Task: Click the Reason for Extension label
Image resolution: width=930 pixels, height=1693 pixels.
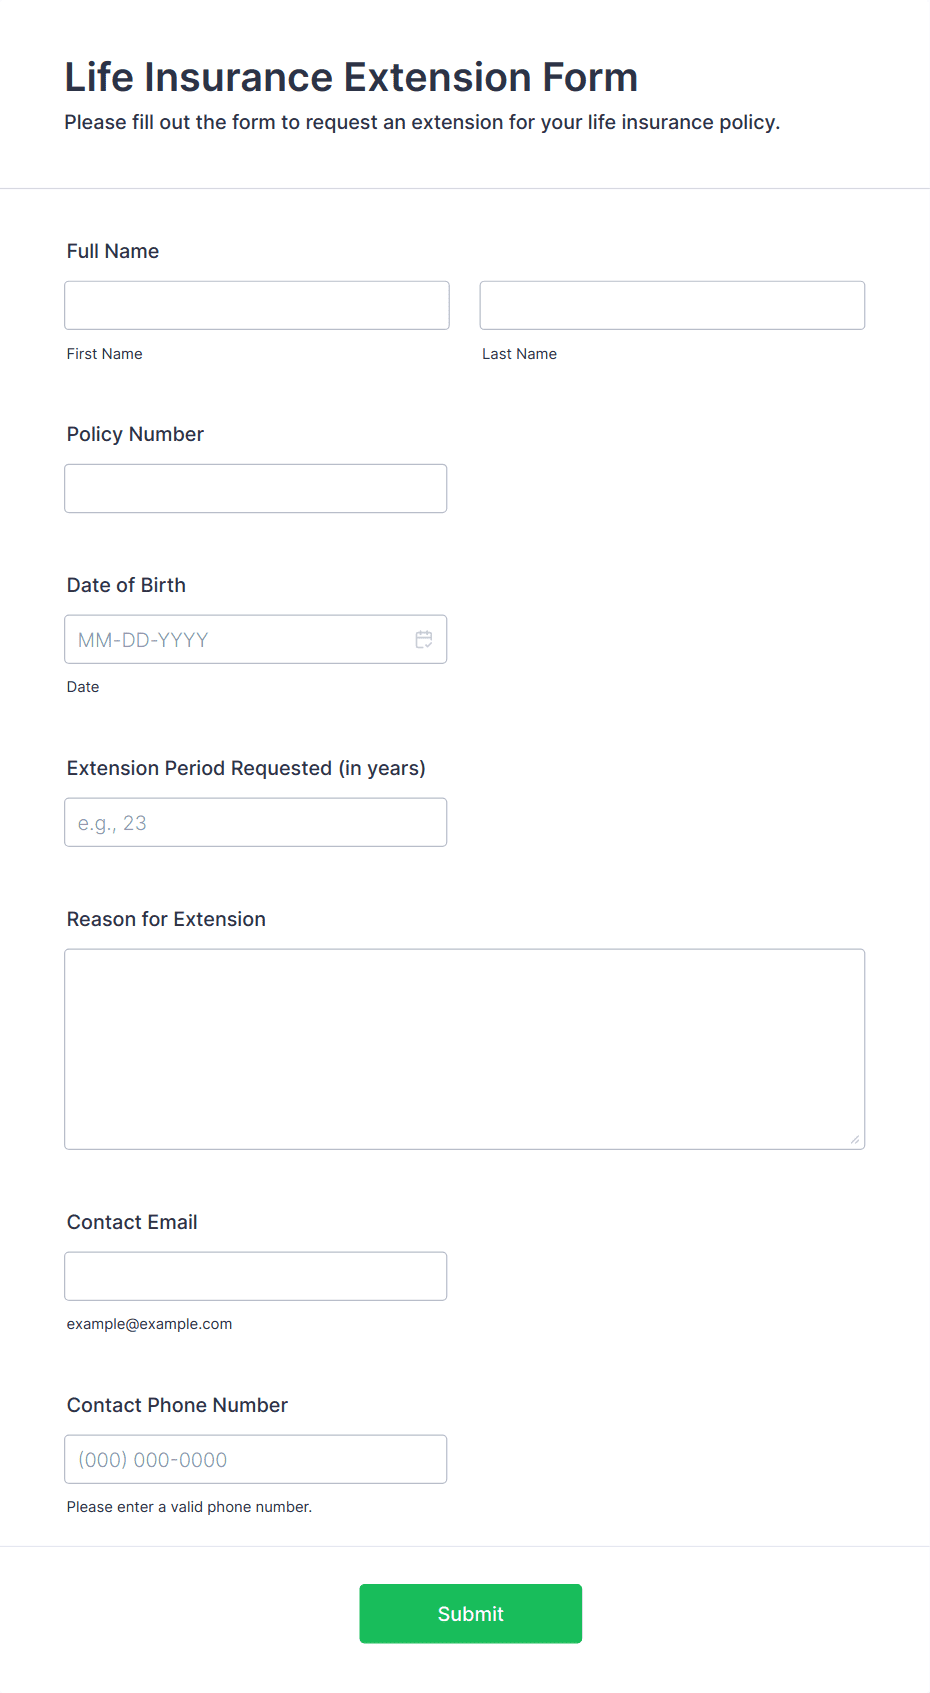Action: tap(166, 919)
